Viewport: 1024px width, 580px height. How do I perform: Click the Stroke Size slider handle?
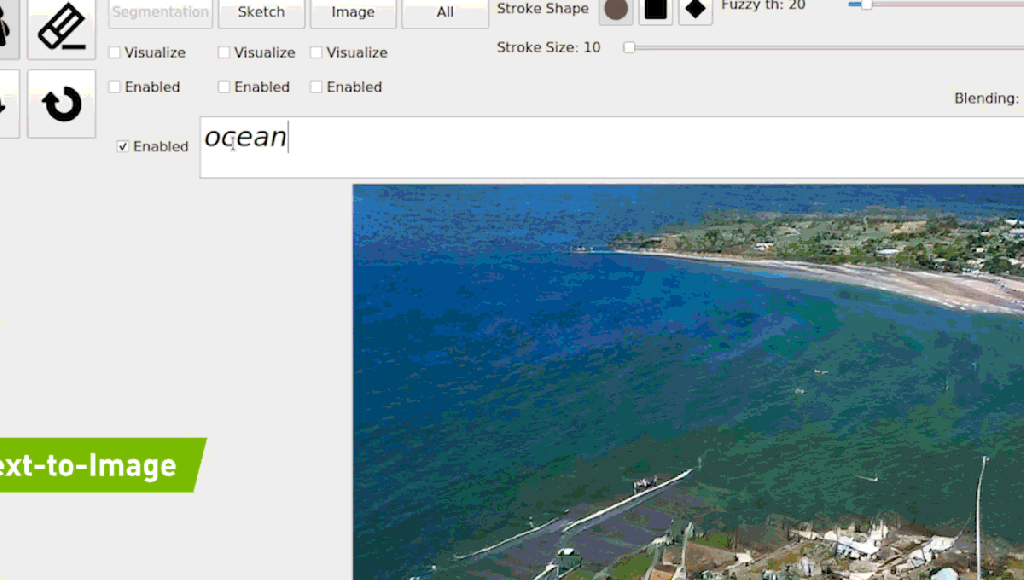[629, 47]
